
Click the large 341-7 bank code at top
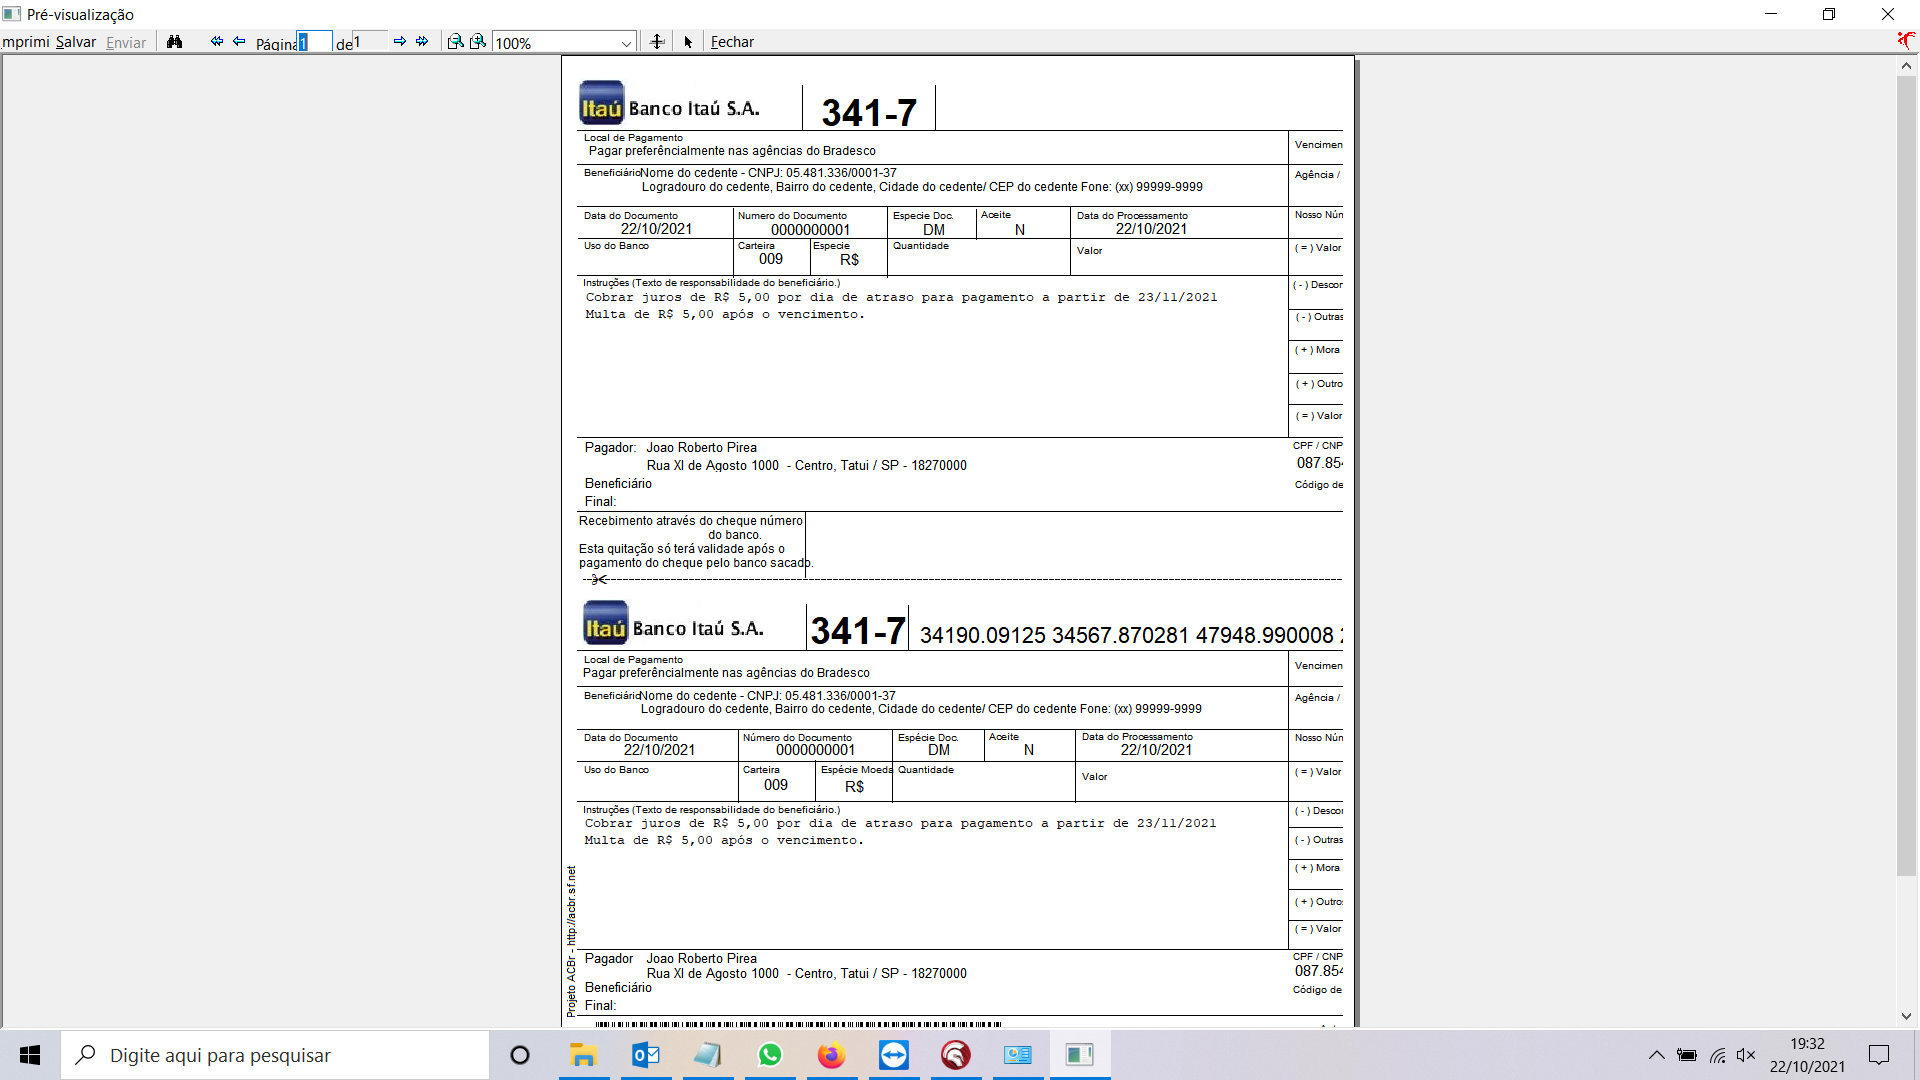click(869, 112)
